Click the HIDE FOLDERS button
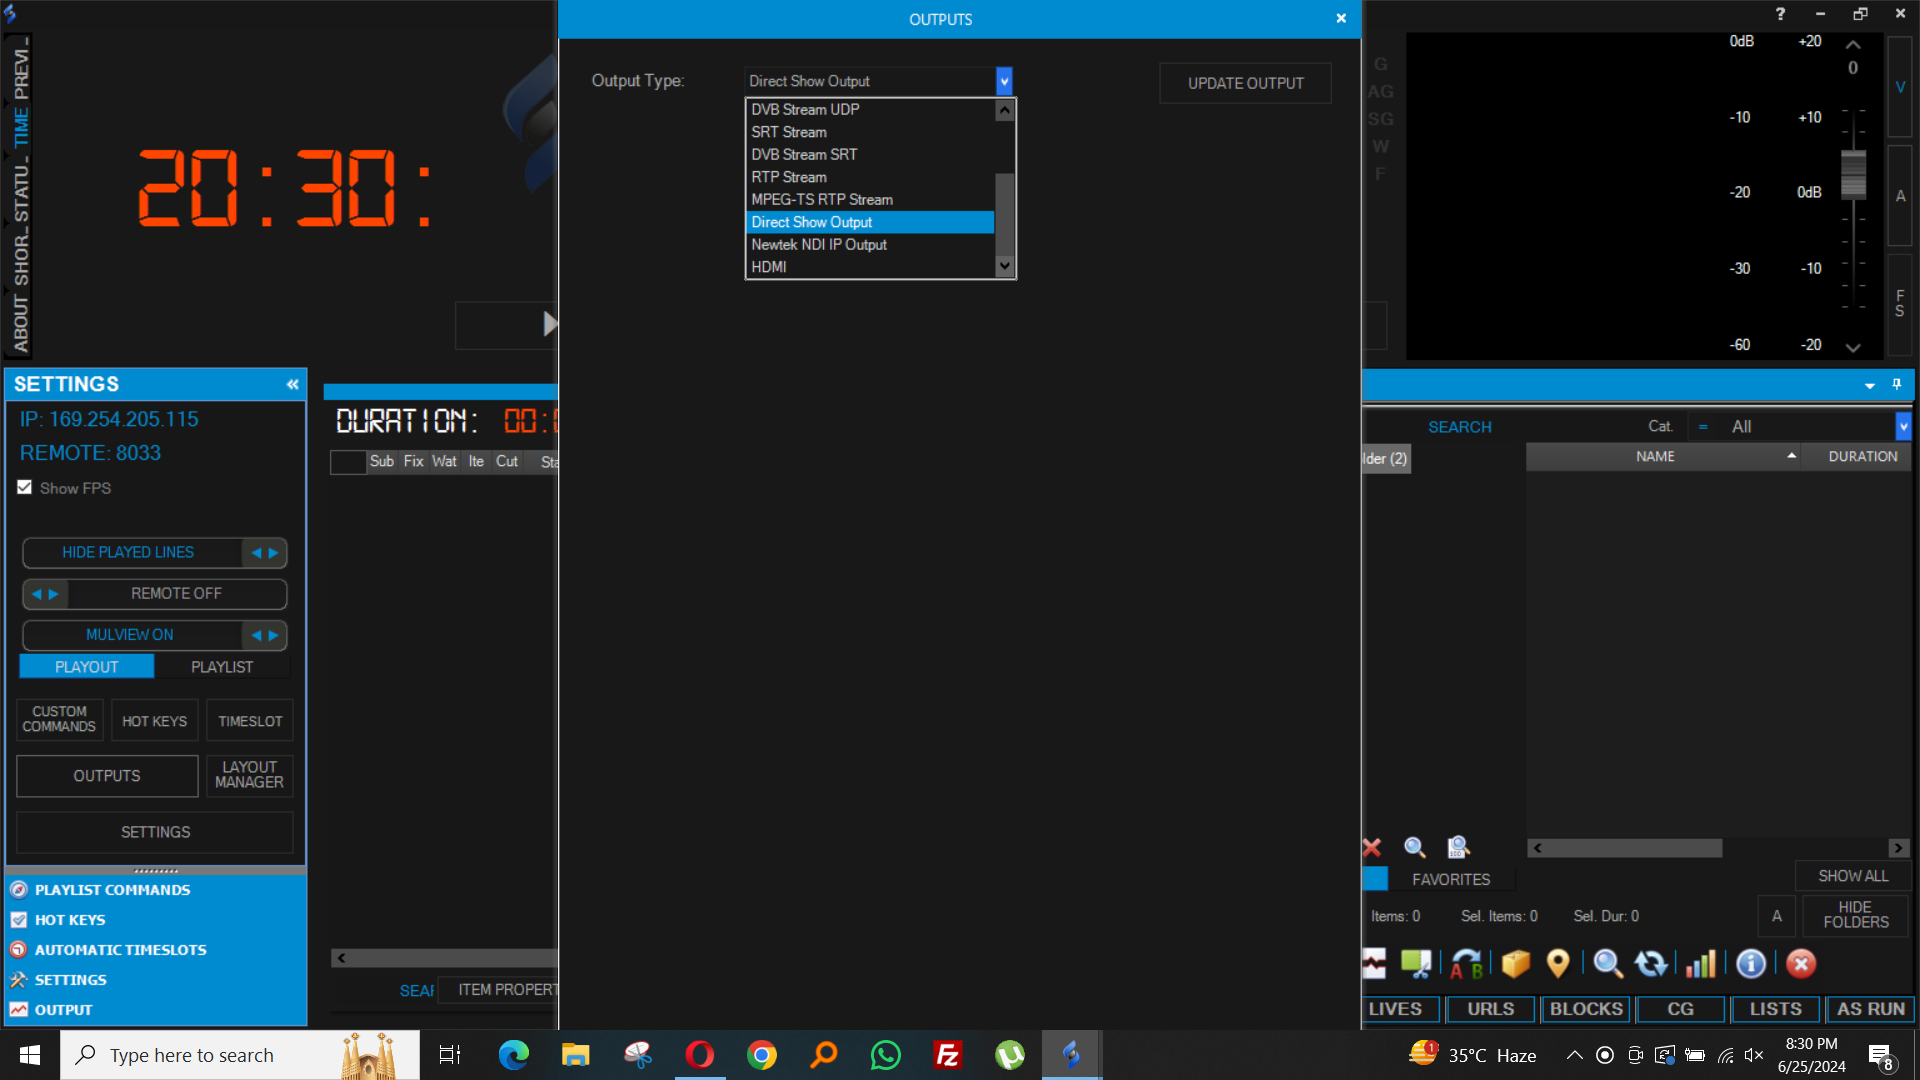1920x1080 pixels. coord(1856,916)
